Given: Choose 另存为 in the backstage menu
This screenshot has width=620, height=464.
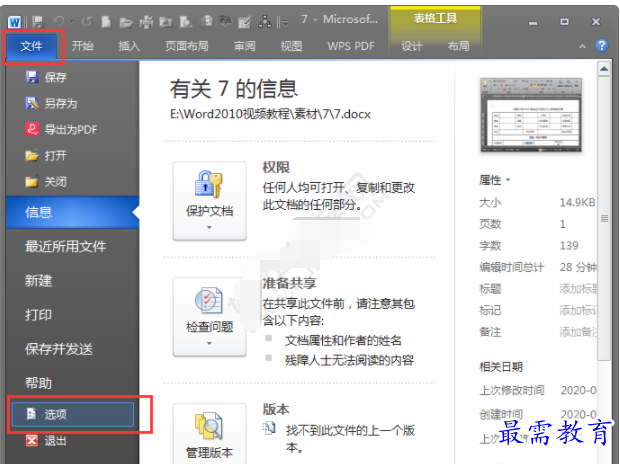Looking at the screenshot, I should click(51, 103).
